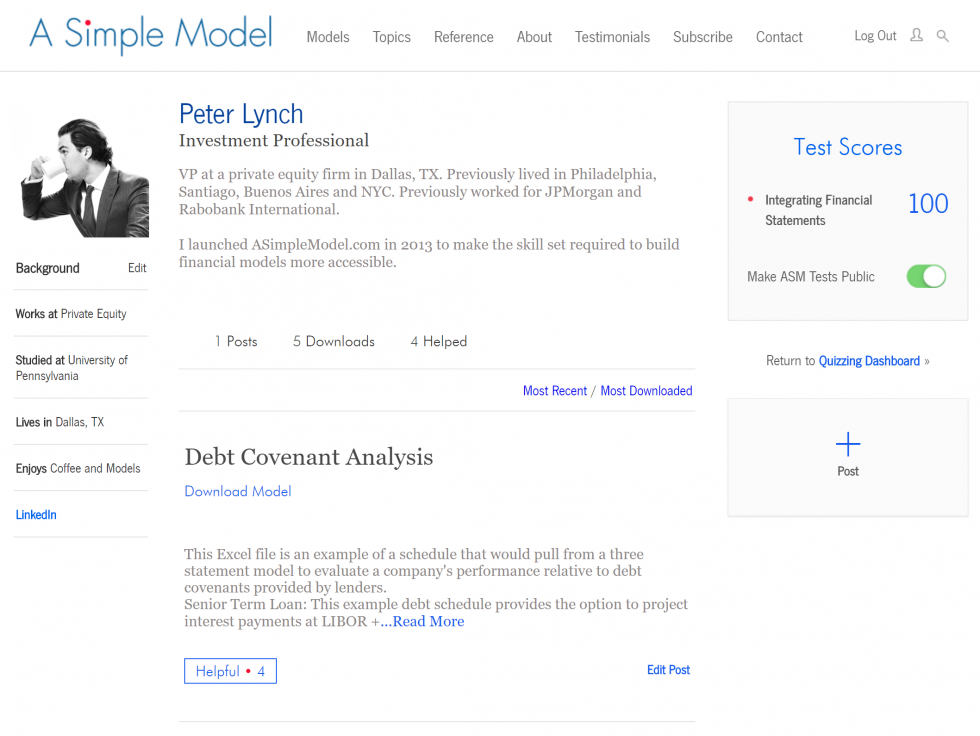980x736 pixels.
Task: Open the Contact page
Action: tap(778, 37)
